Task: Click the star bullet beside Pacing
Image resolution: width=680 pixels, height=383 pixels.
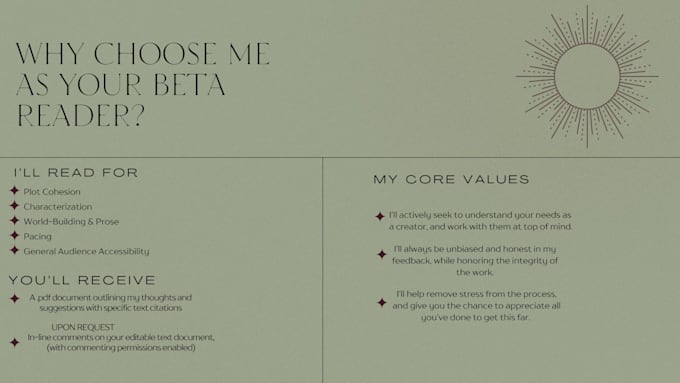Action: pos(14,236)
